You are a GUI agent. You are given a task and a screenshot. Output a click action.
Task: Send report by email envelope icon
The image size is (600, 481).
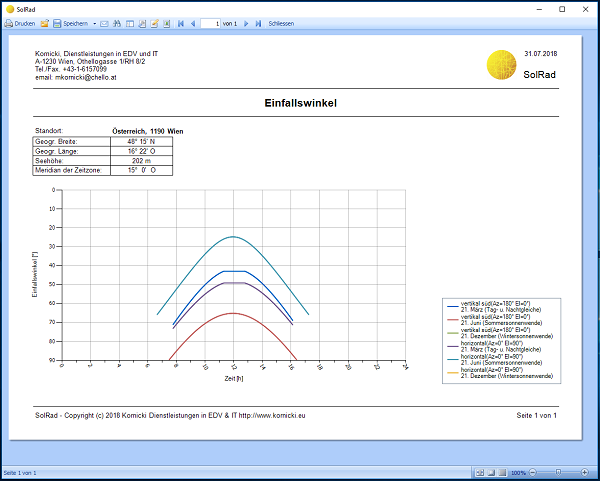tap(105, 23)
